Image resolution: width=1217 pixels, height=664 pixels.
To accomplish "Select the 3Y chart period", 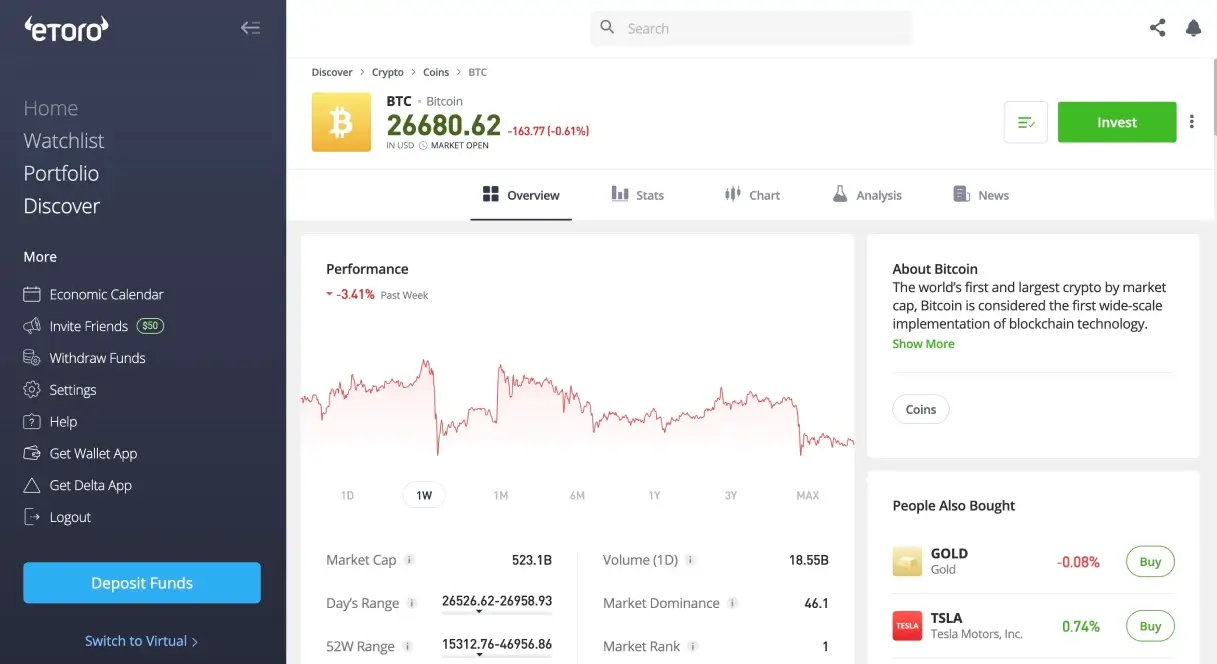I will point(731,495).
